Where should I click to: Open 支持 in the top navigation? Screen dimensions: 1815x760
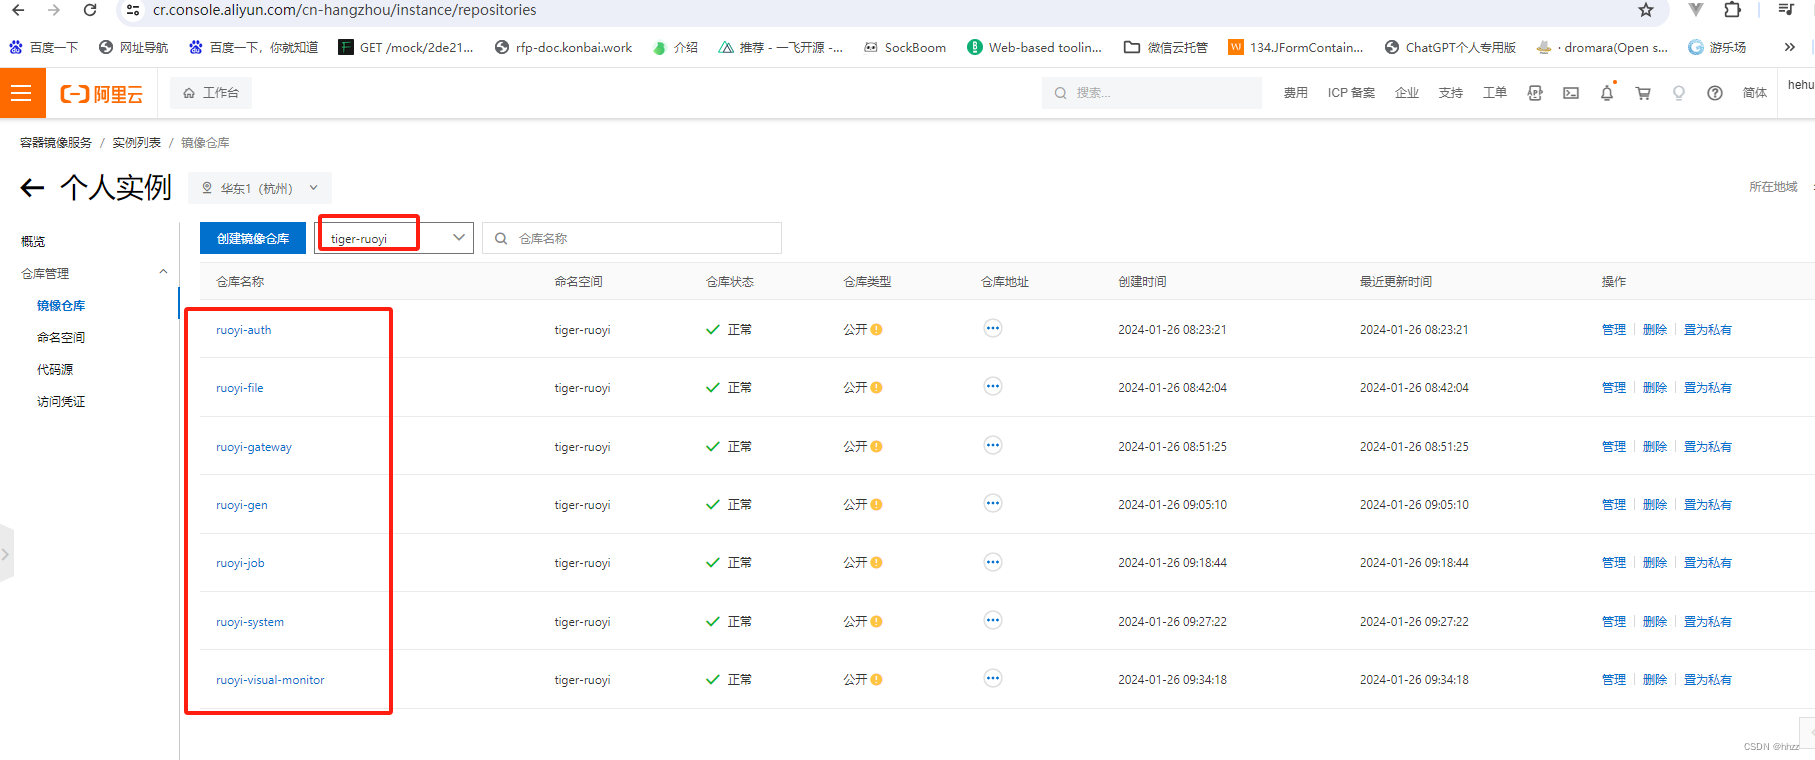pos(1451,93)
